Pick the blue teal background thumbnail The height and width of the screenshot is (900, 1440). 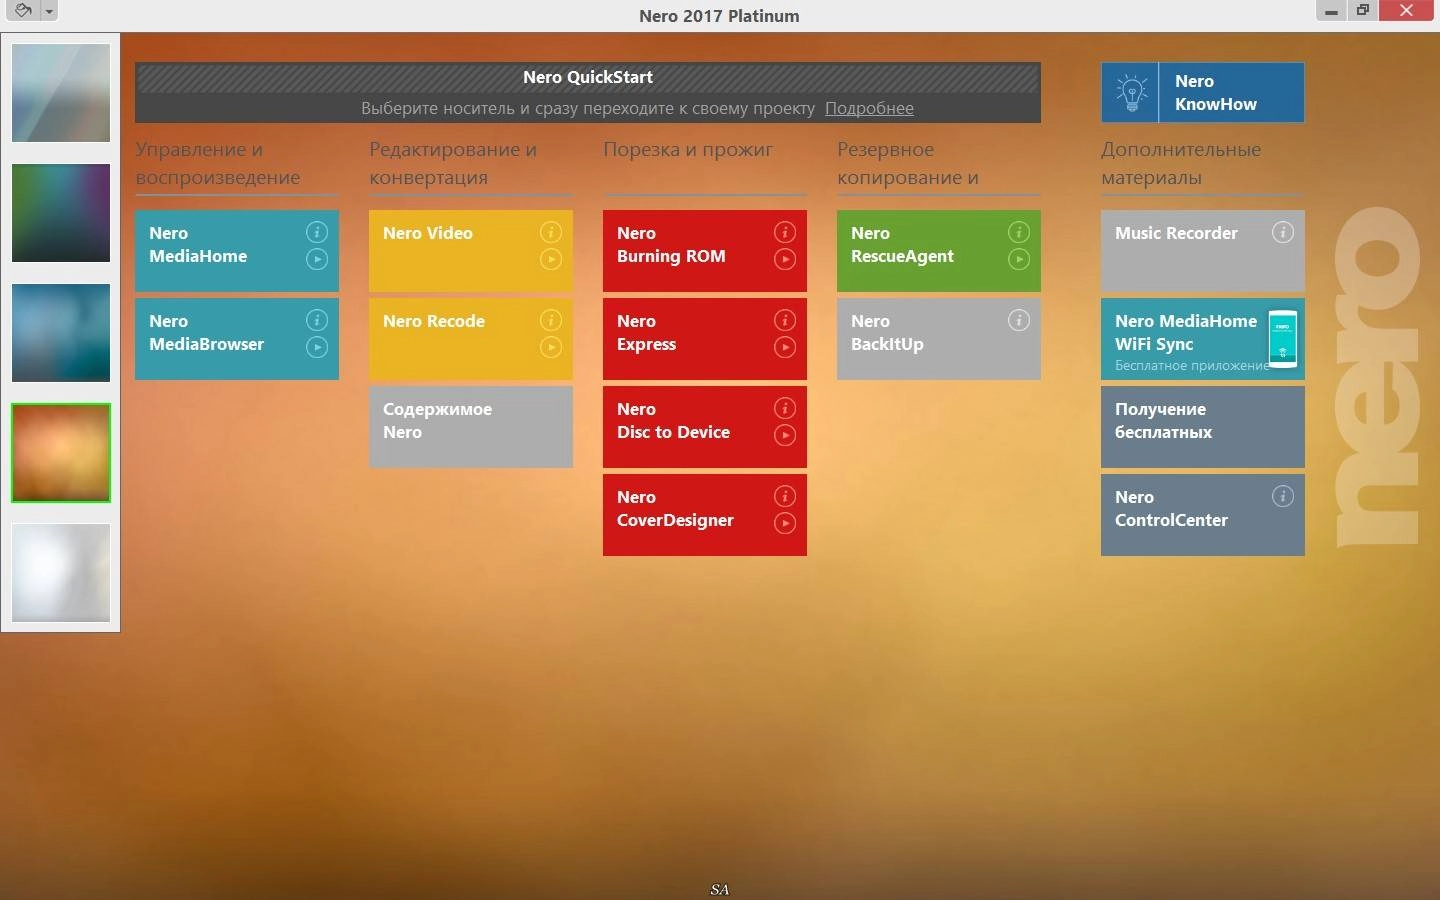pos(61,333)
